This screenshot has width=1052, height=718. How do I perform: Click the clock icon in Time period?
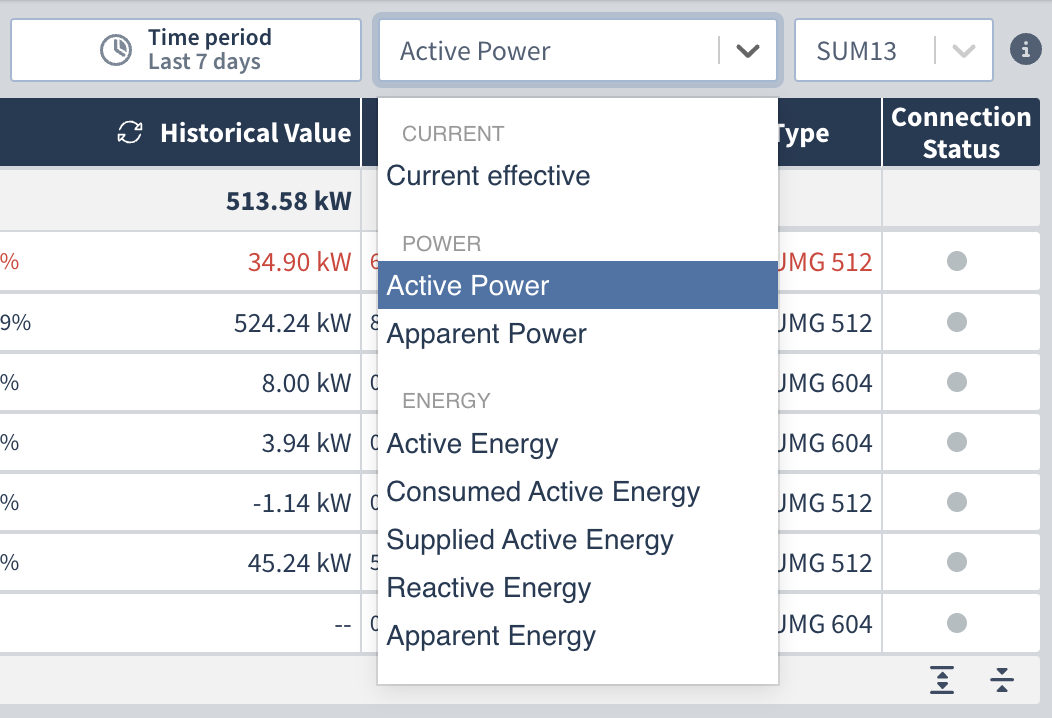[116, 50]
